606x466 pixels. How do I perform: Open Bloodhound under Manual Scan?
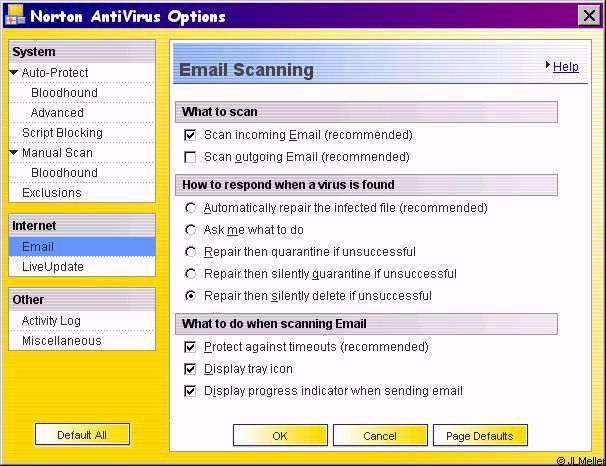click(x=64, y=173)
